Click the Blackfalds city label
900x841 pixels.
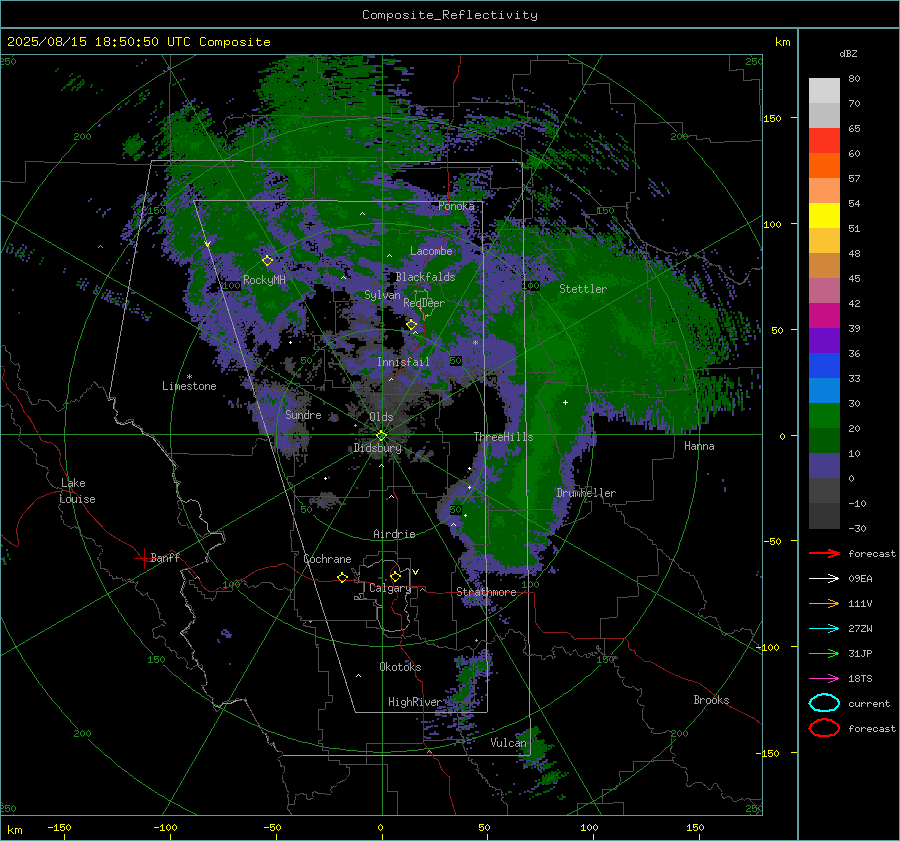425,277
